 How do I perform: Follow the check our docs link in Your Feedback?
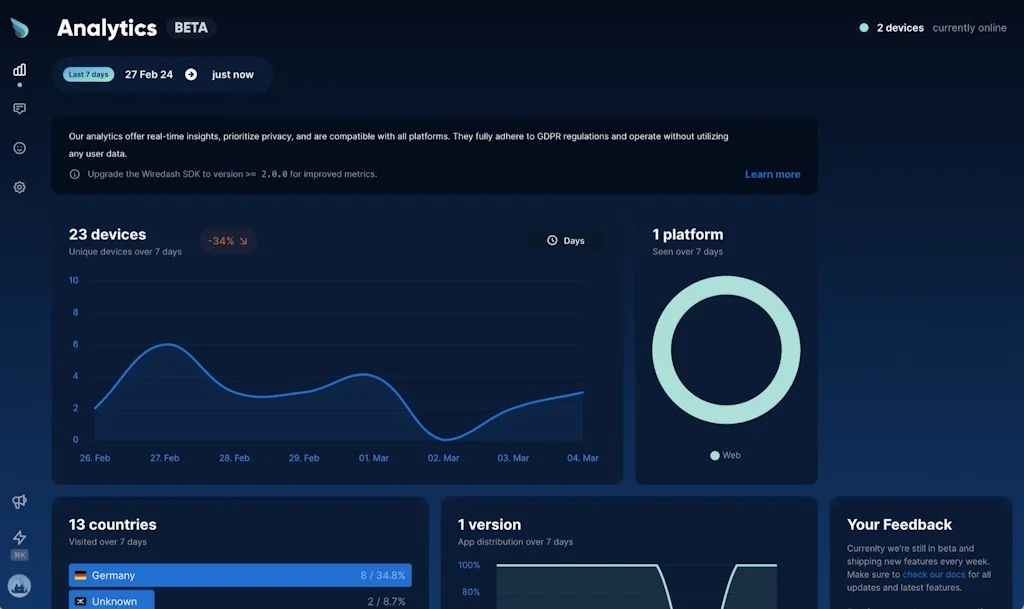tap(934, 574)
